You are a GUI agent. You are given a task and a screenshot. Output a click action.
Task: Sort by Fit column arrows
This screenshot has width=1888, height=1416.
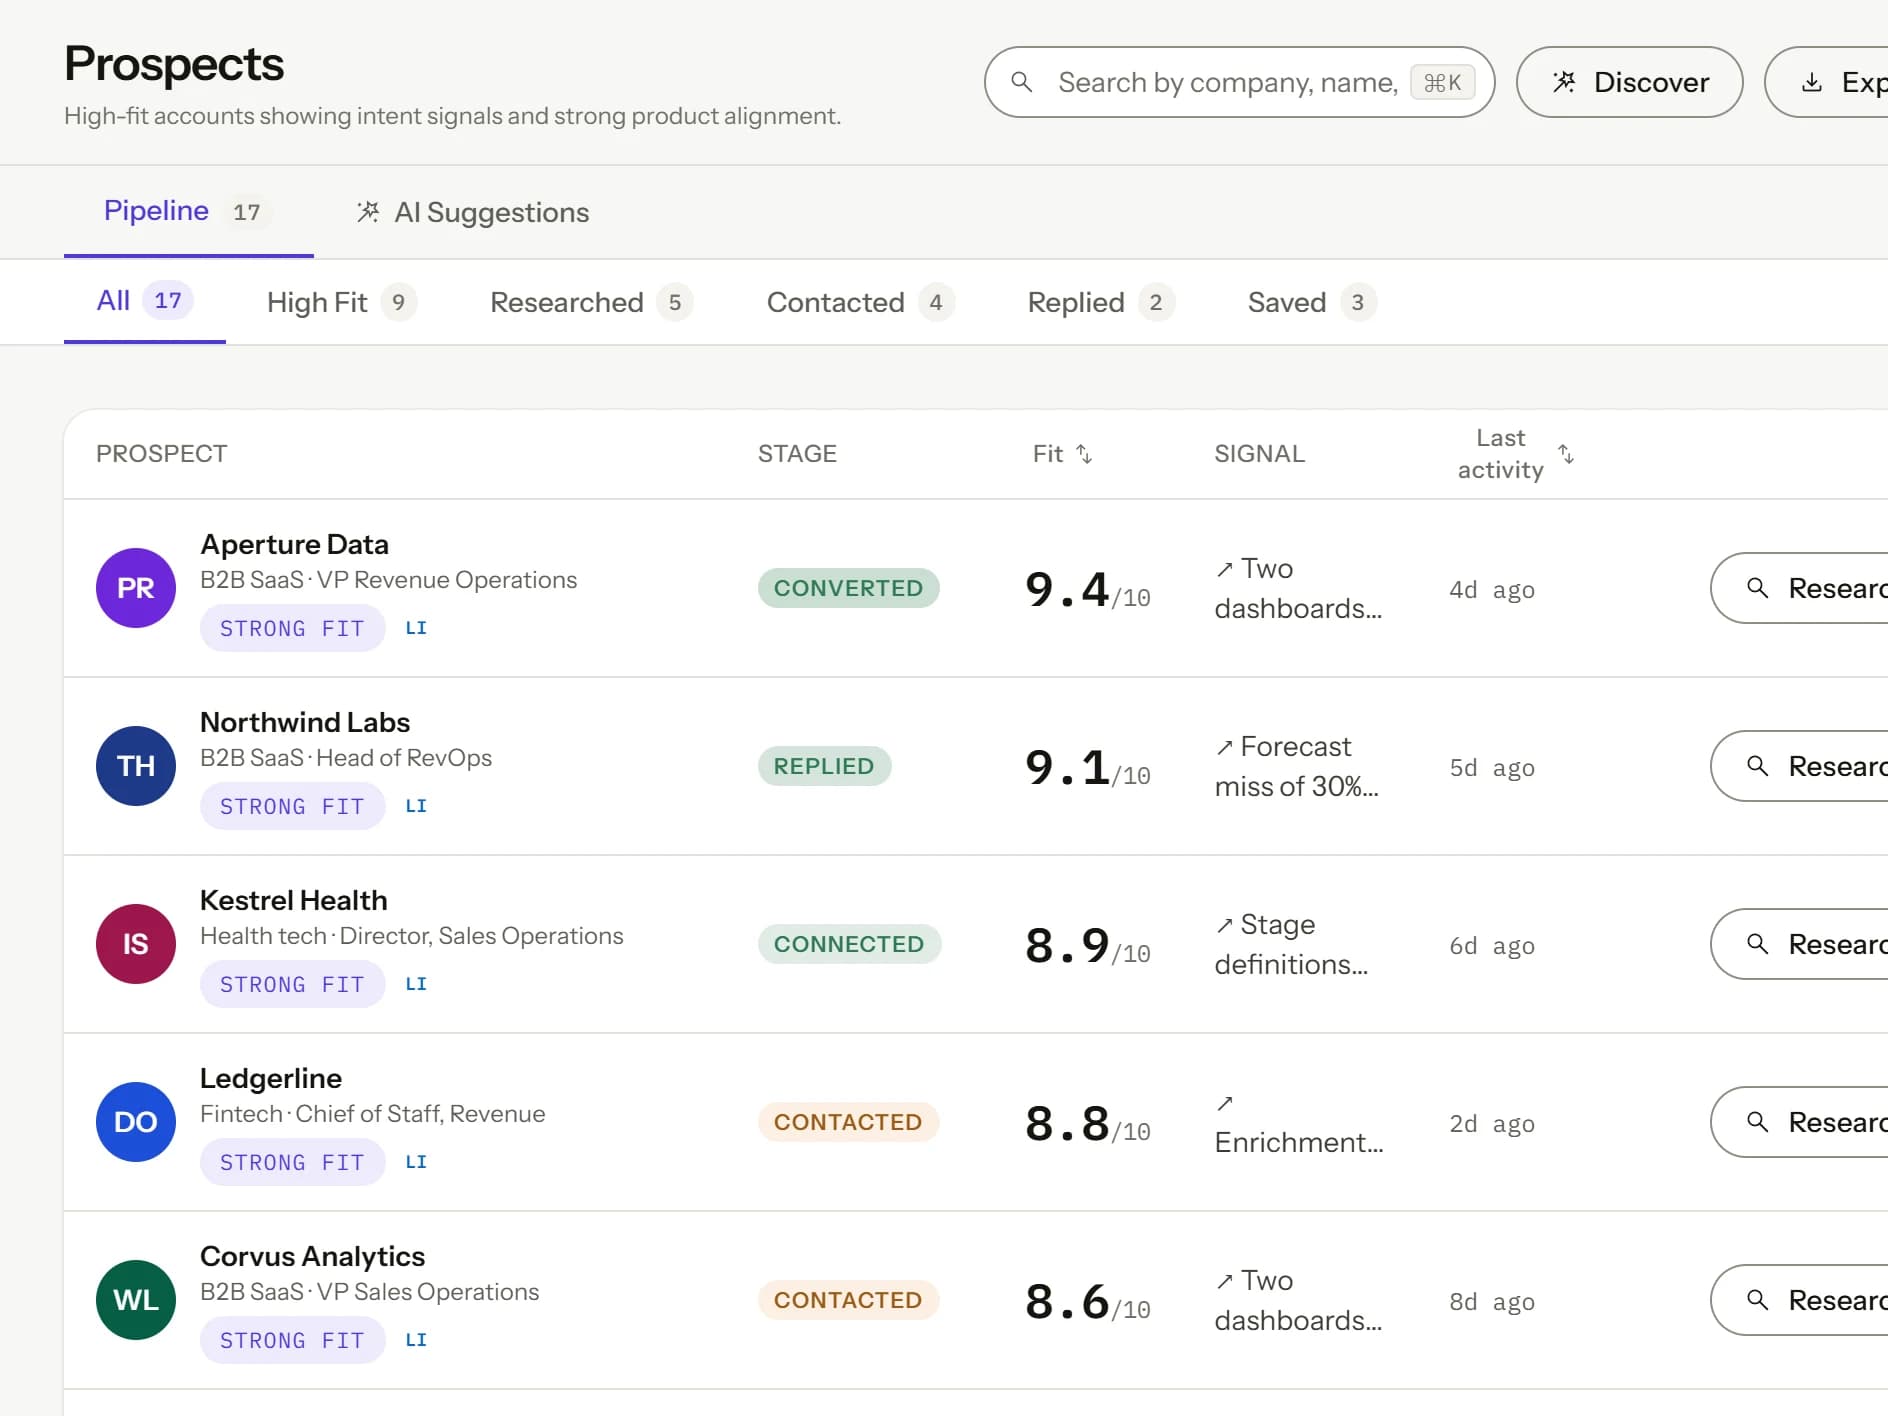tap(1084, 454)
